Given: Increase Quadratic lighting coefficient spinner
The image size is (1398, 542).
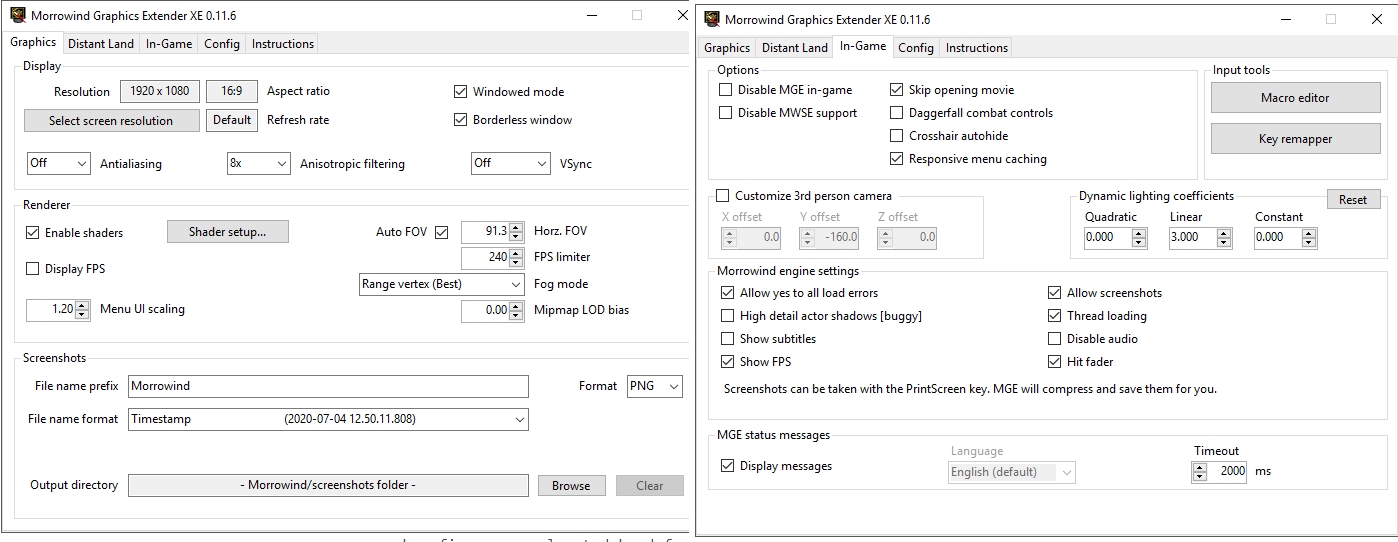Looking at the screenshot, I should point(1138,233).
